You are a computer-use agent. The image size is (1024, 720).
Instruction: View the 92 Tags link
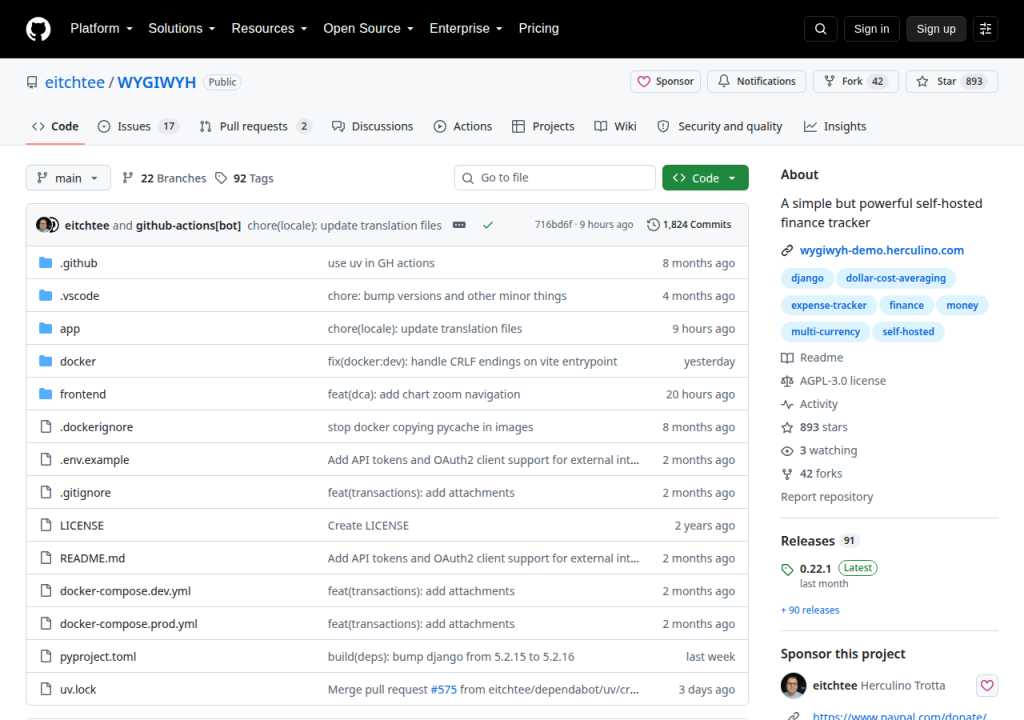pos(244,178)
